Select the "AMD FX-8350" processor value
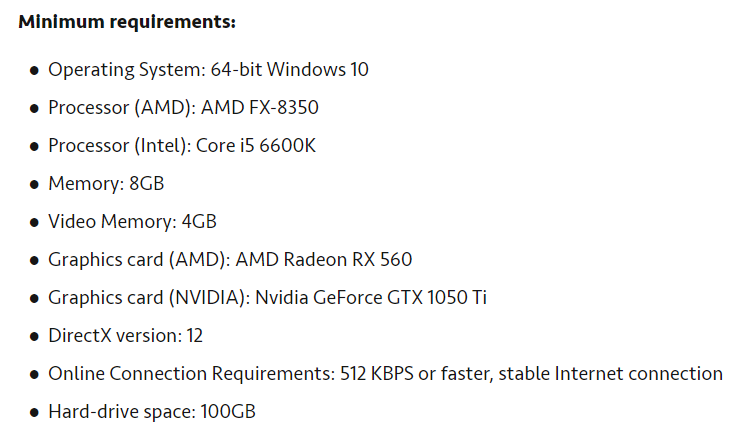The image size is (731, 438). pos(260,108)
